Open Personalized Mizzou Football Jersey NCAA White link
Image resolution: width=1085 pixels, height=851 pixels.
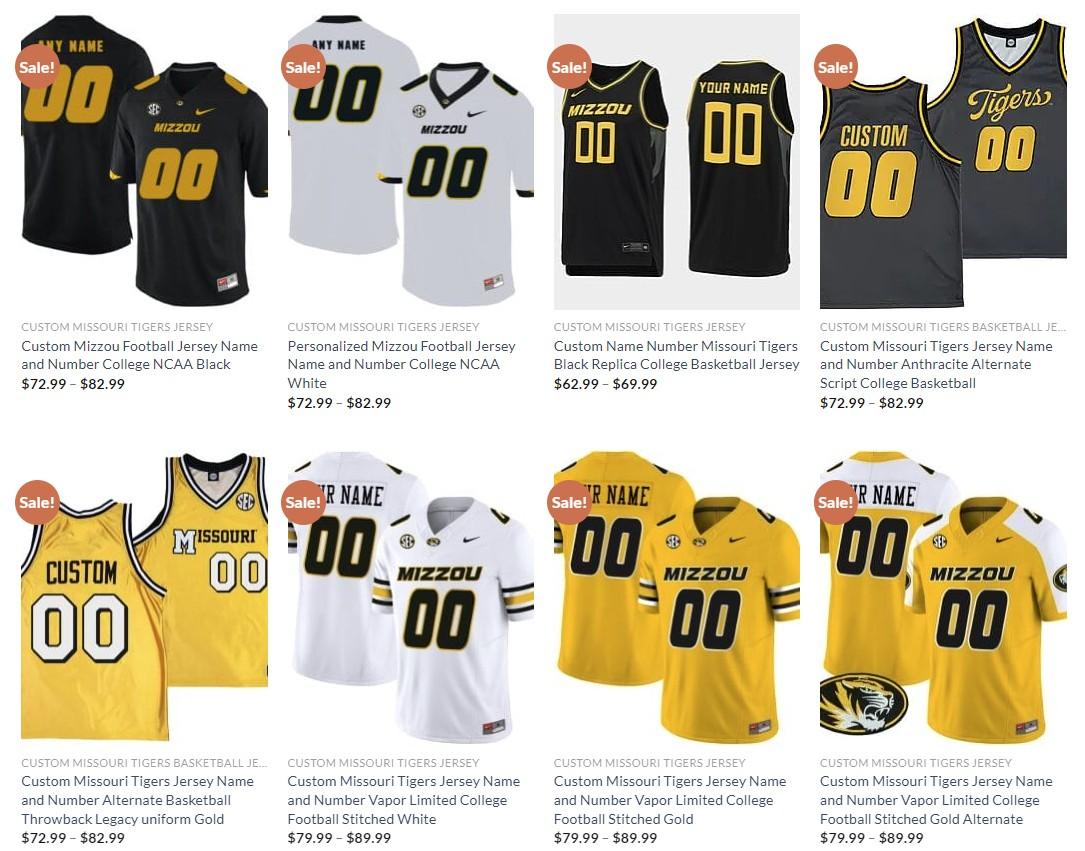point(401,365)
